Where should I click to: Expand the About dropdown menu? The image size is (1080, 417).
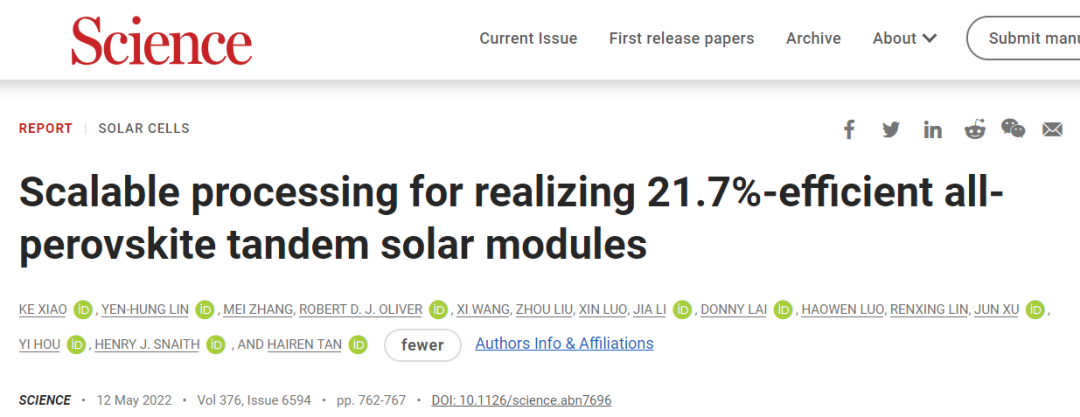tap(904, 38)
